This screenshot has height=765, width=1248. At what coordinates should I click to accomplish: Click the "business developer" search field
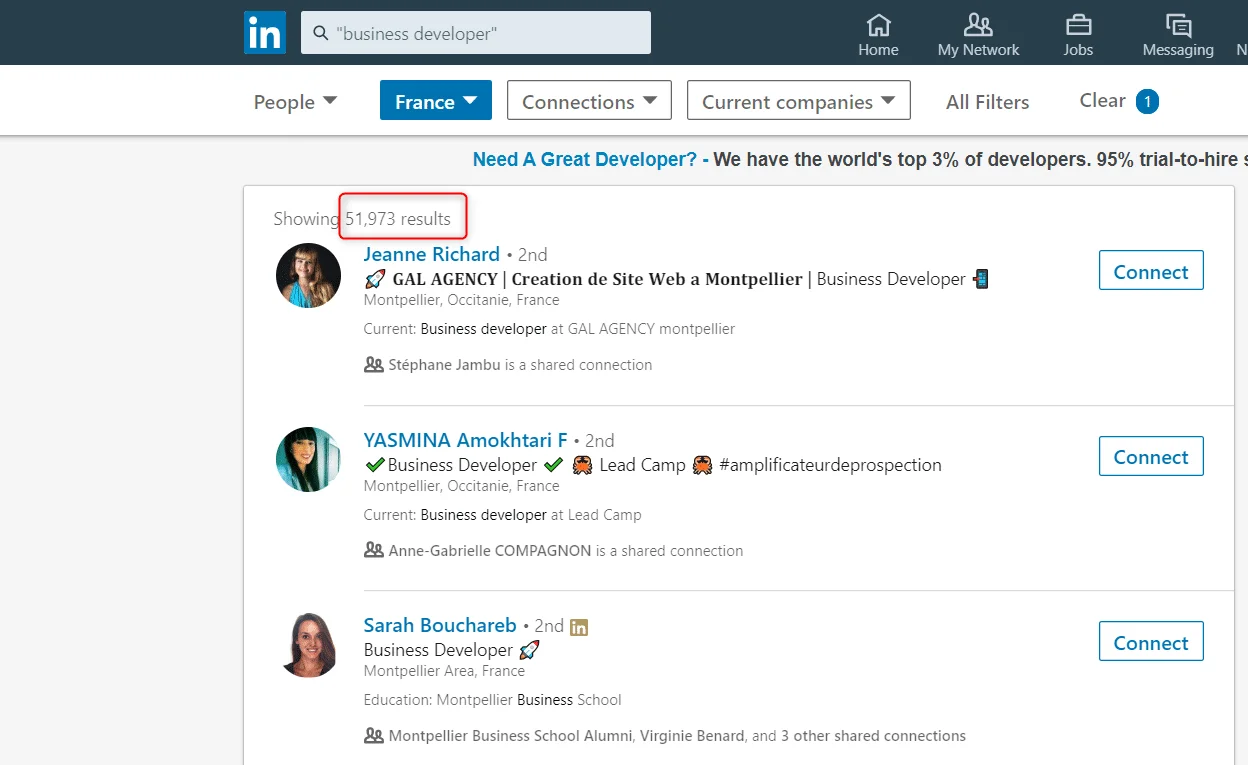tap(476, 33)
